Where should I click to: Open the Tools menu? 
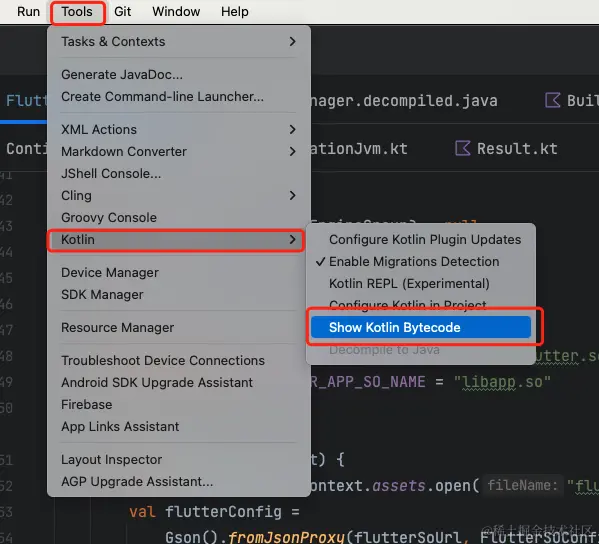[77, 11]
